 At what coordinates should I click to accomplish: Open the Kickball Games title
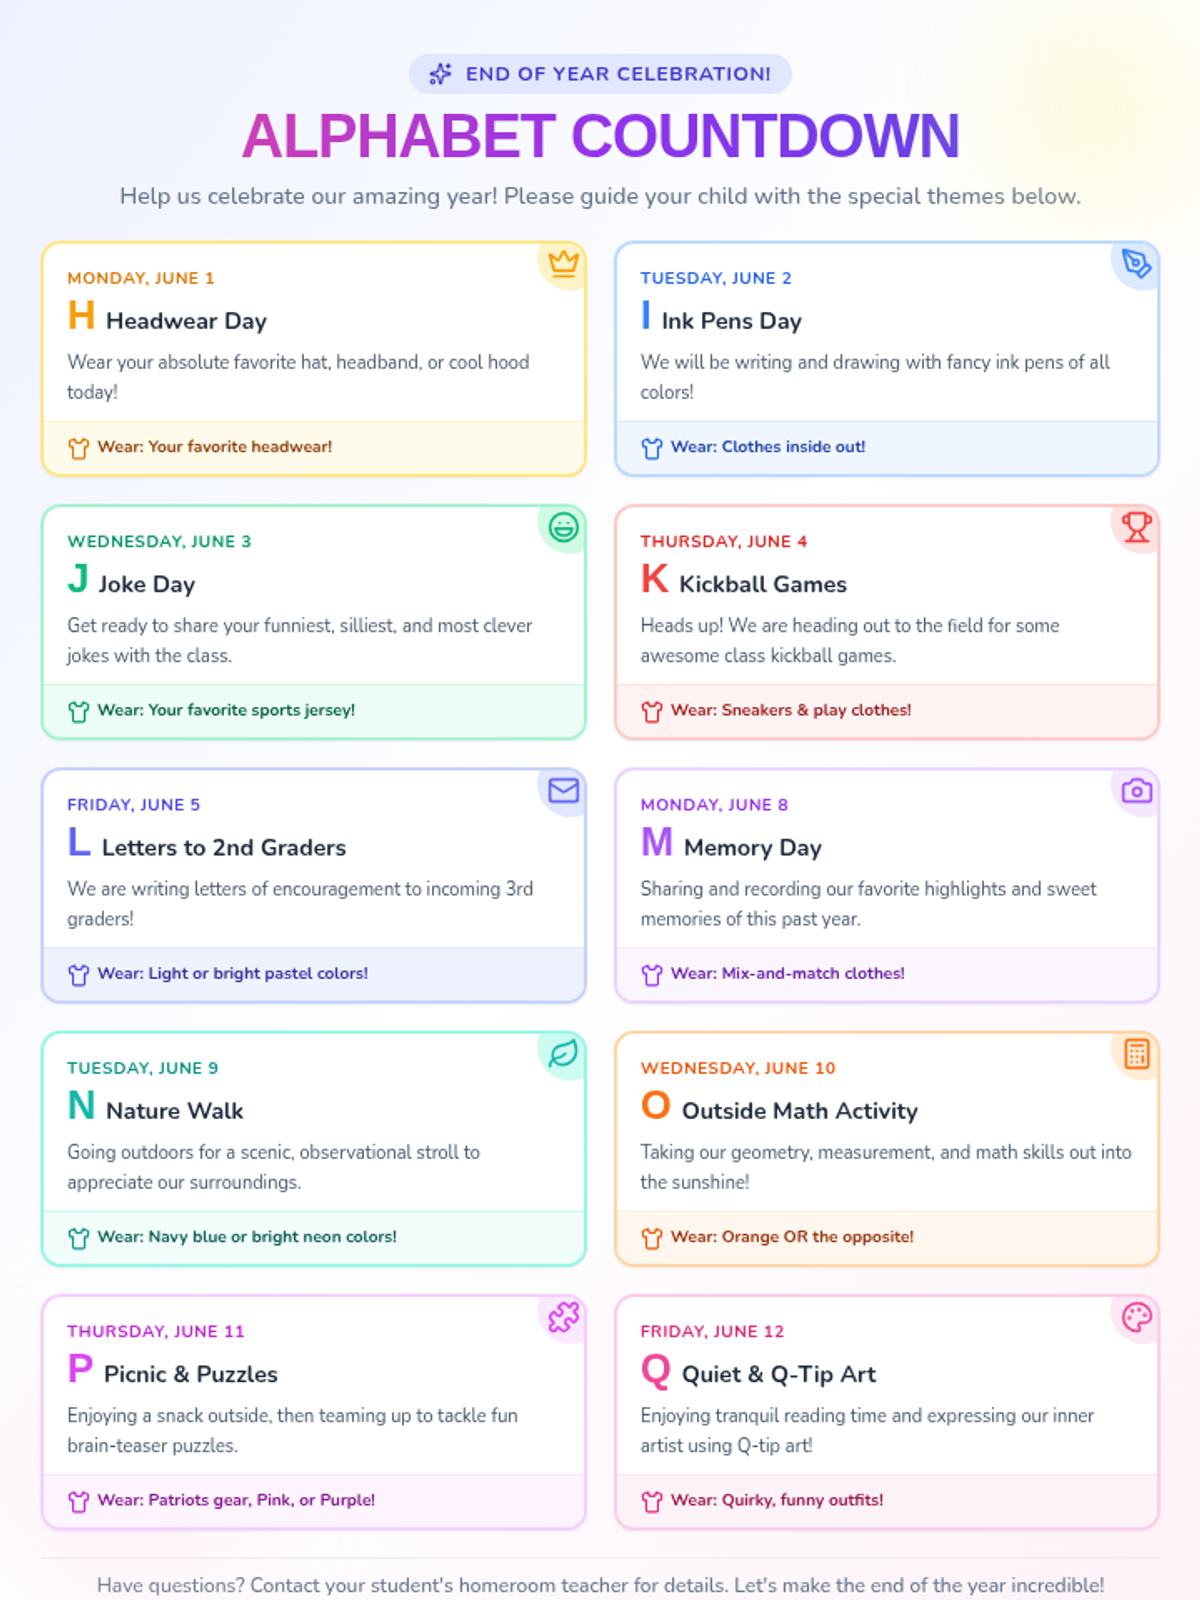tap(763, 584)
